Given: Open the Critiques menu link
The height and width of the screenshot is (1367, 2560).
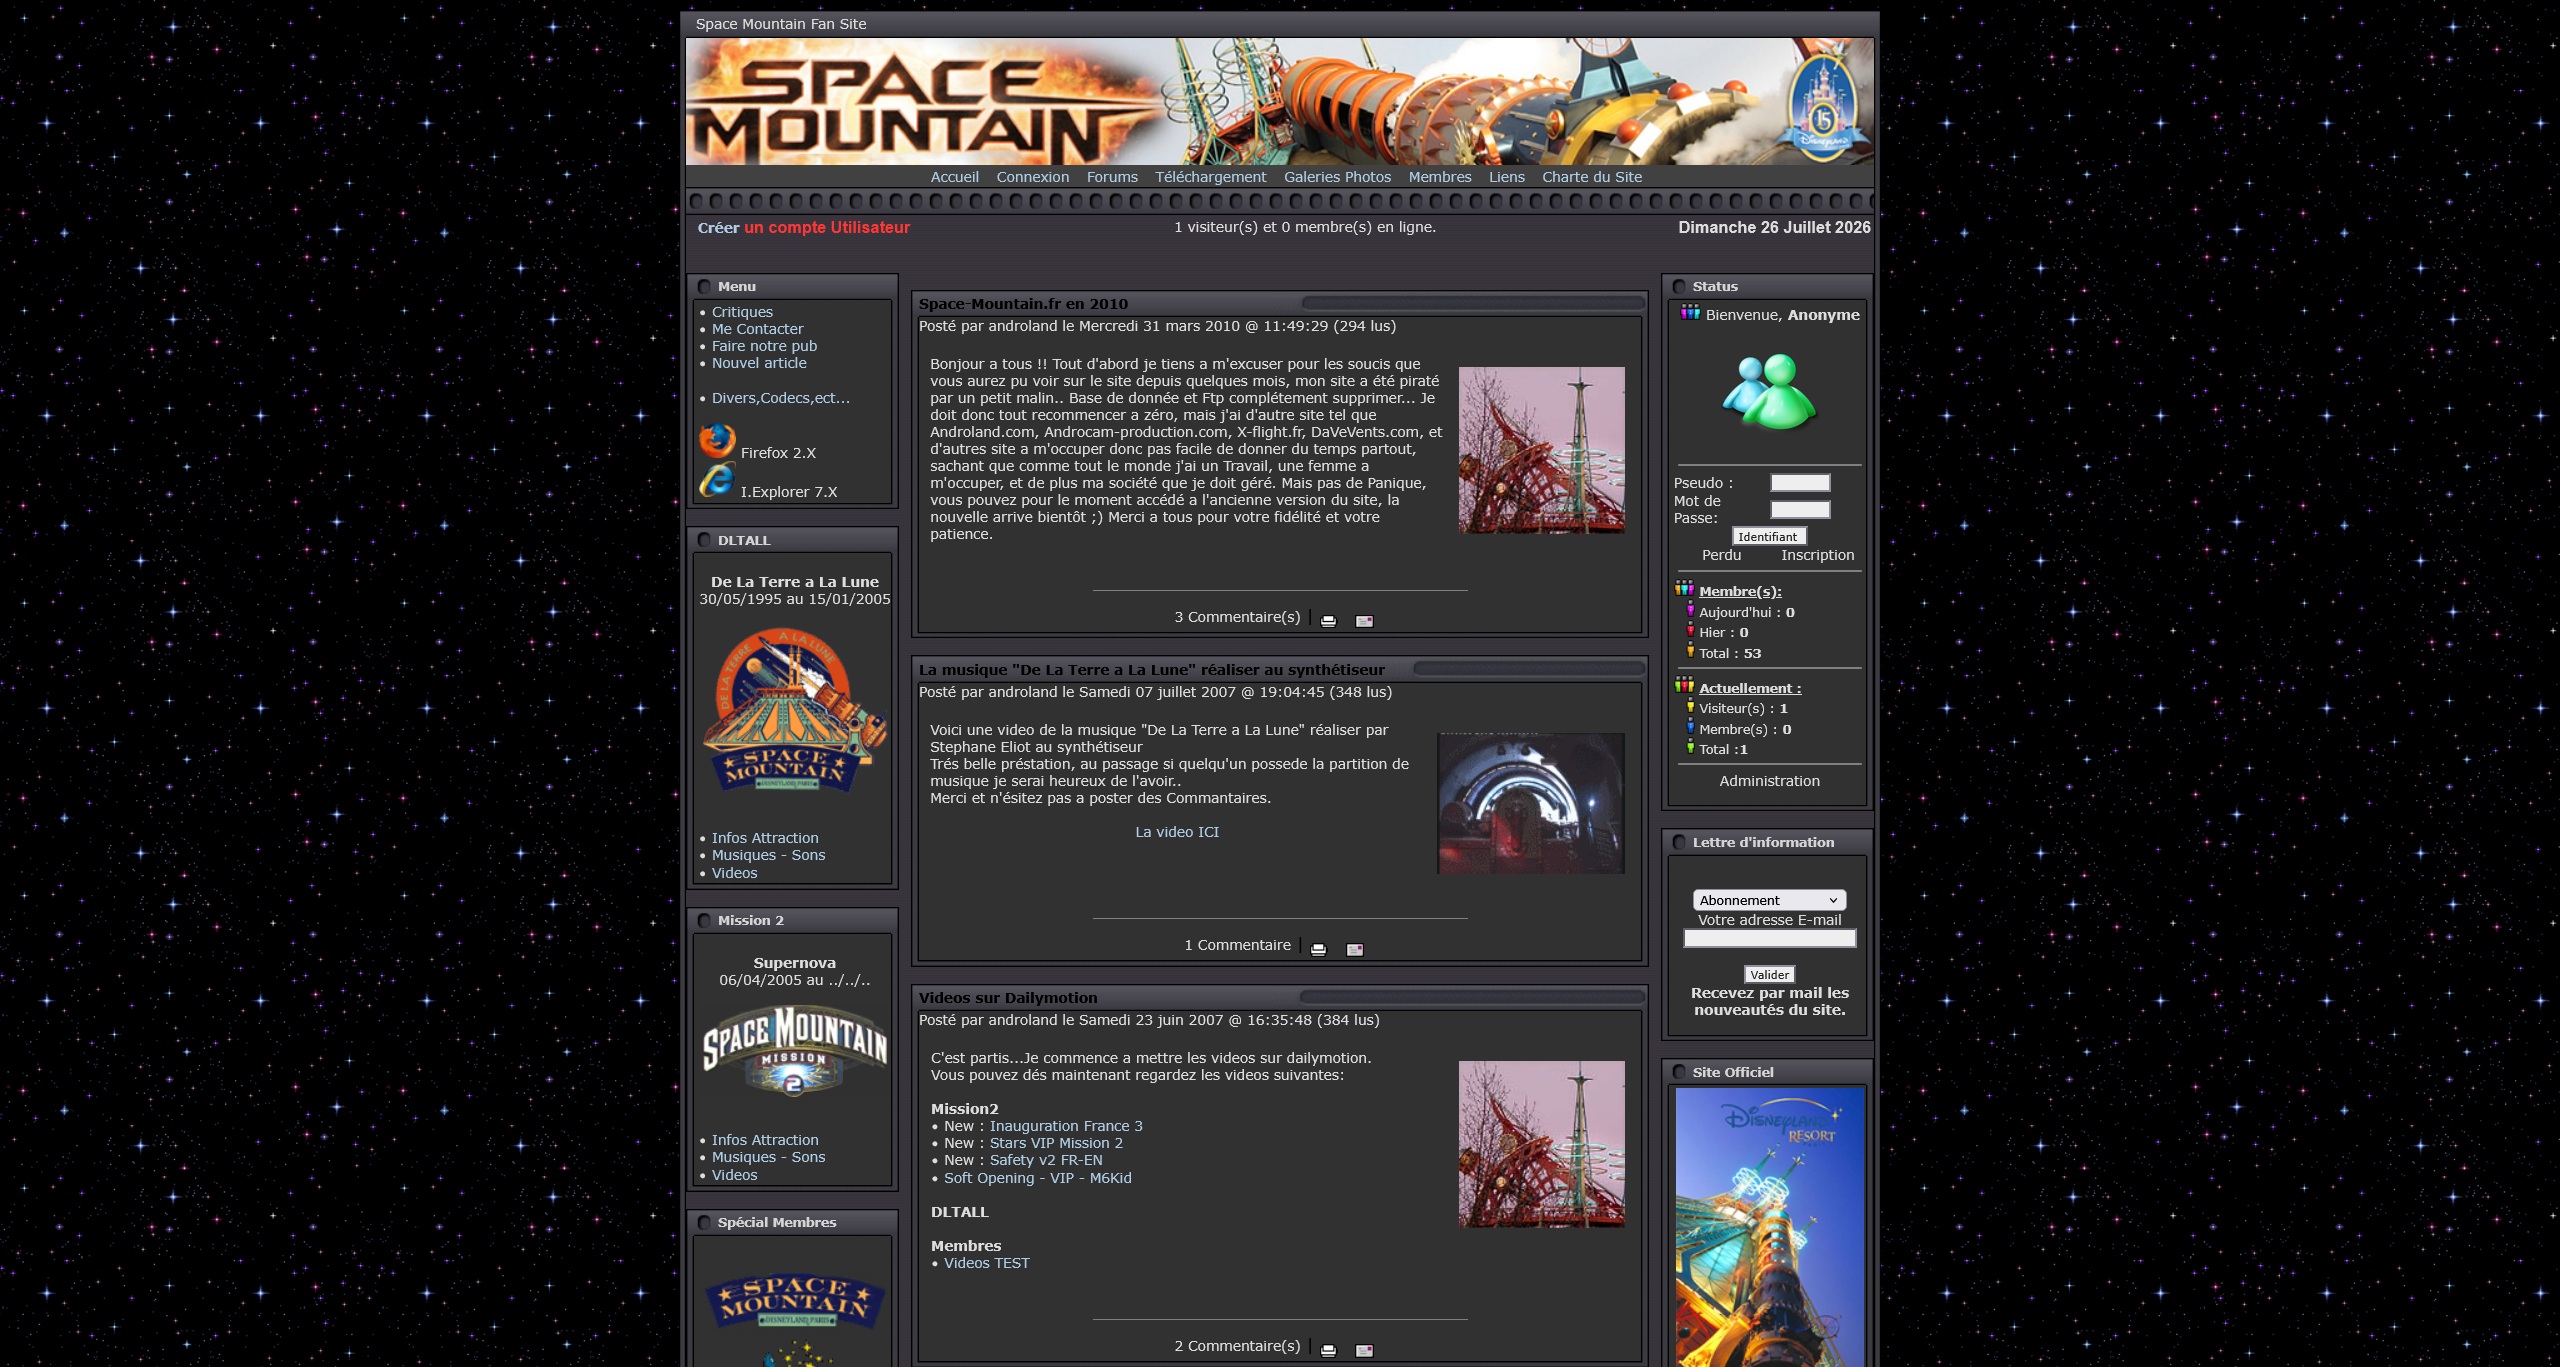Looking at the screenshot, I should tap(742, 312).
